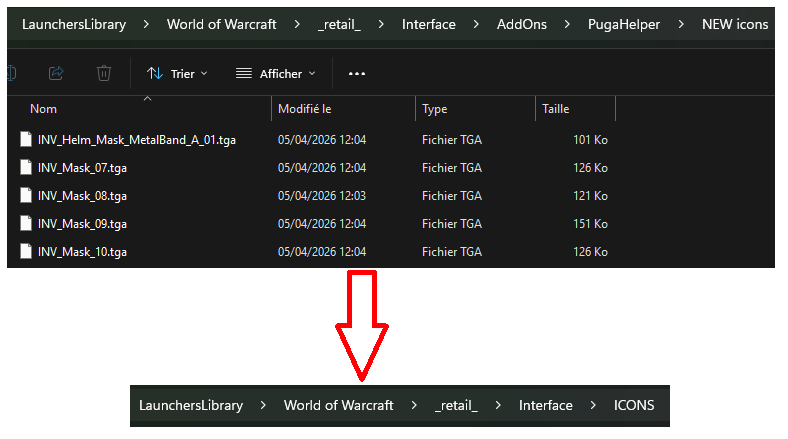
Task: Click the share icon in toolbar
Action: click(x=56, y=73)
